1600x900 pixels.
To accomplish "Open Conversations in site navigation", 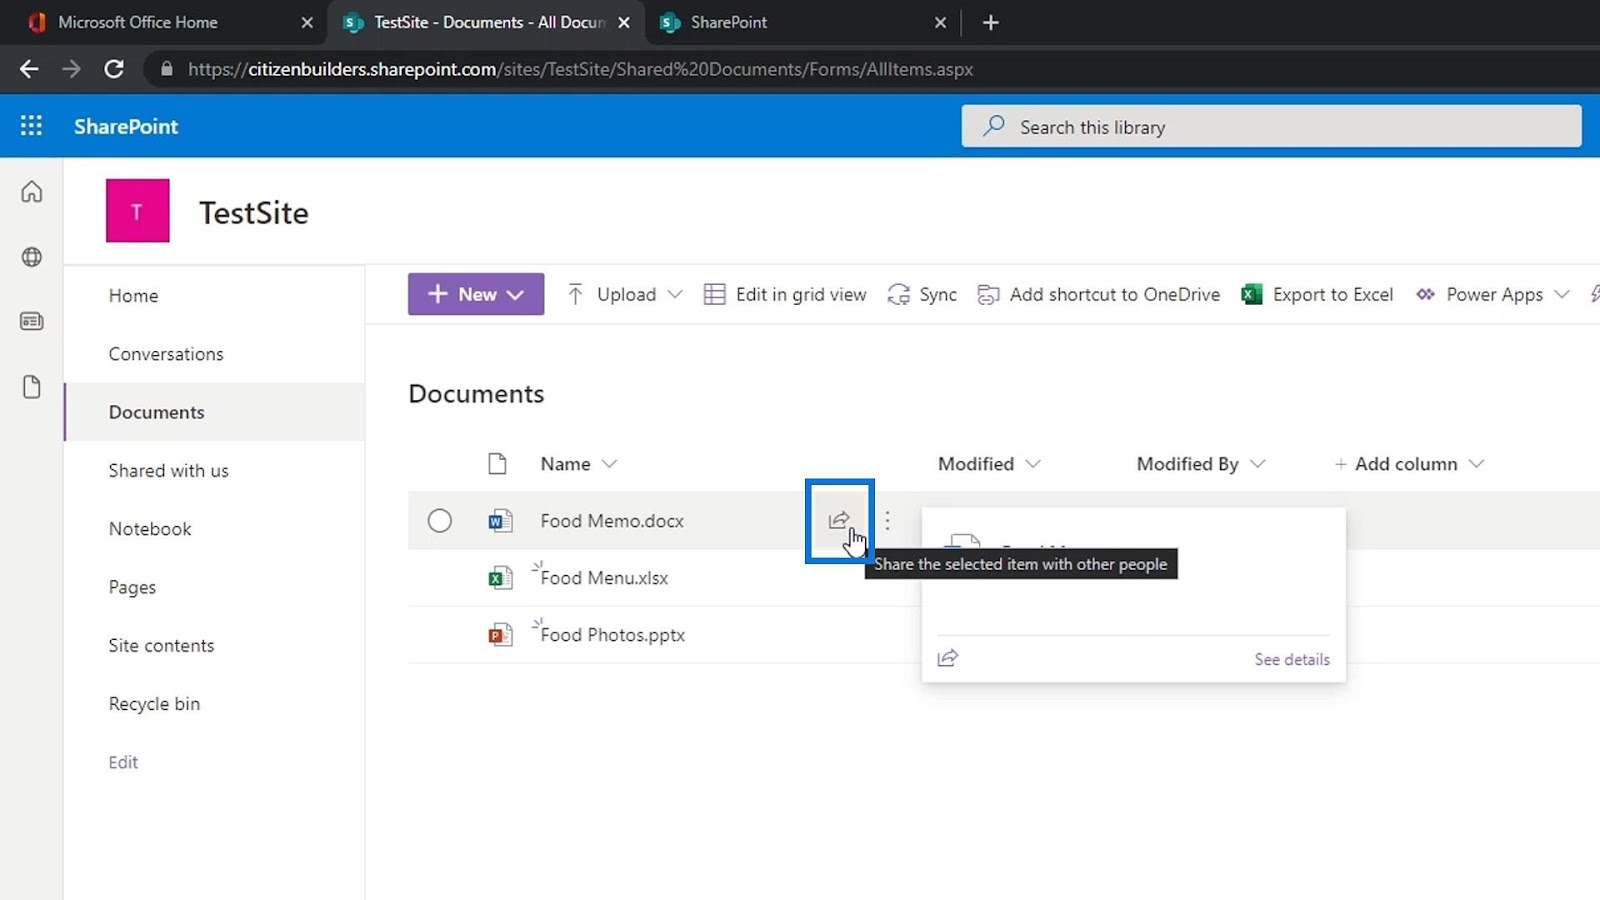I will (166, 354).
